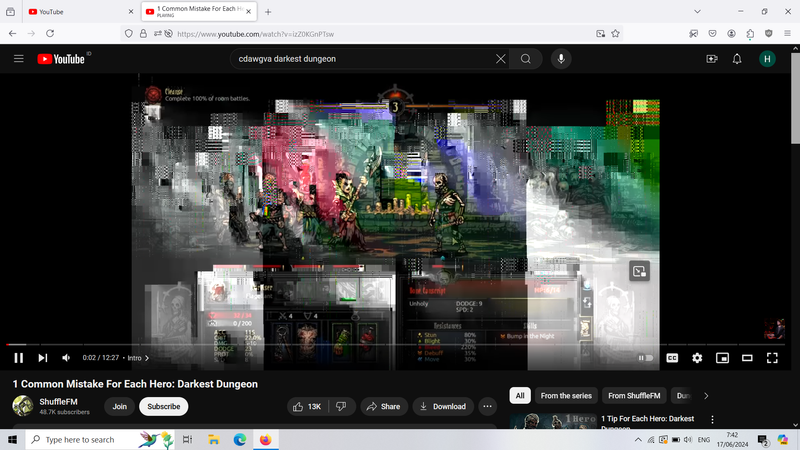The width and height of the screenshot is (800, 450).
Task: Mute the video volume
Action: 67,358
